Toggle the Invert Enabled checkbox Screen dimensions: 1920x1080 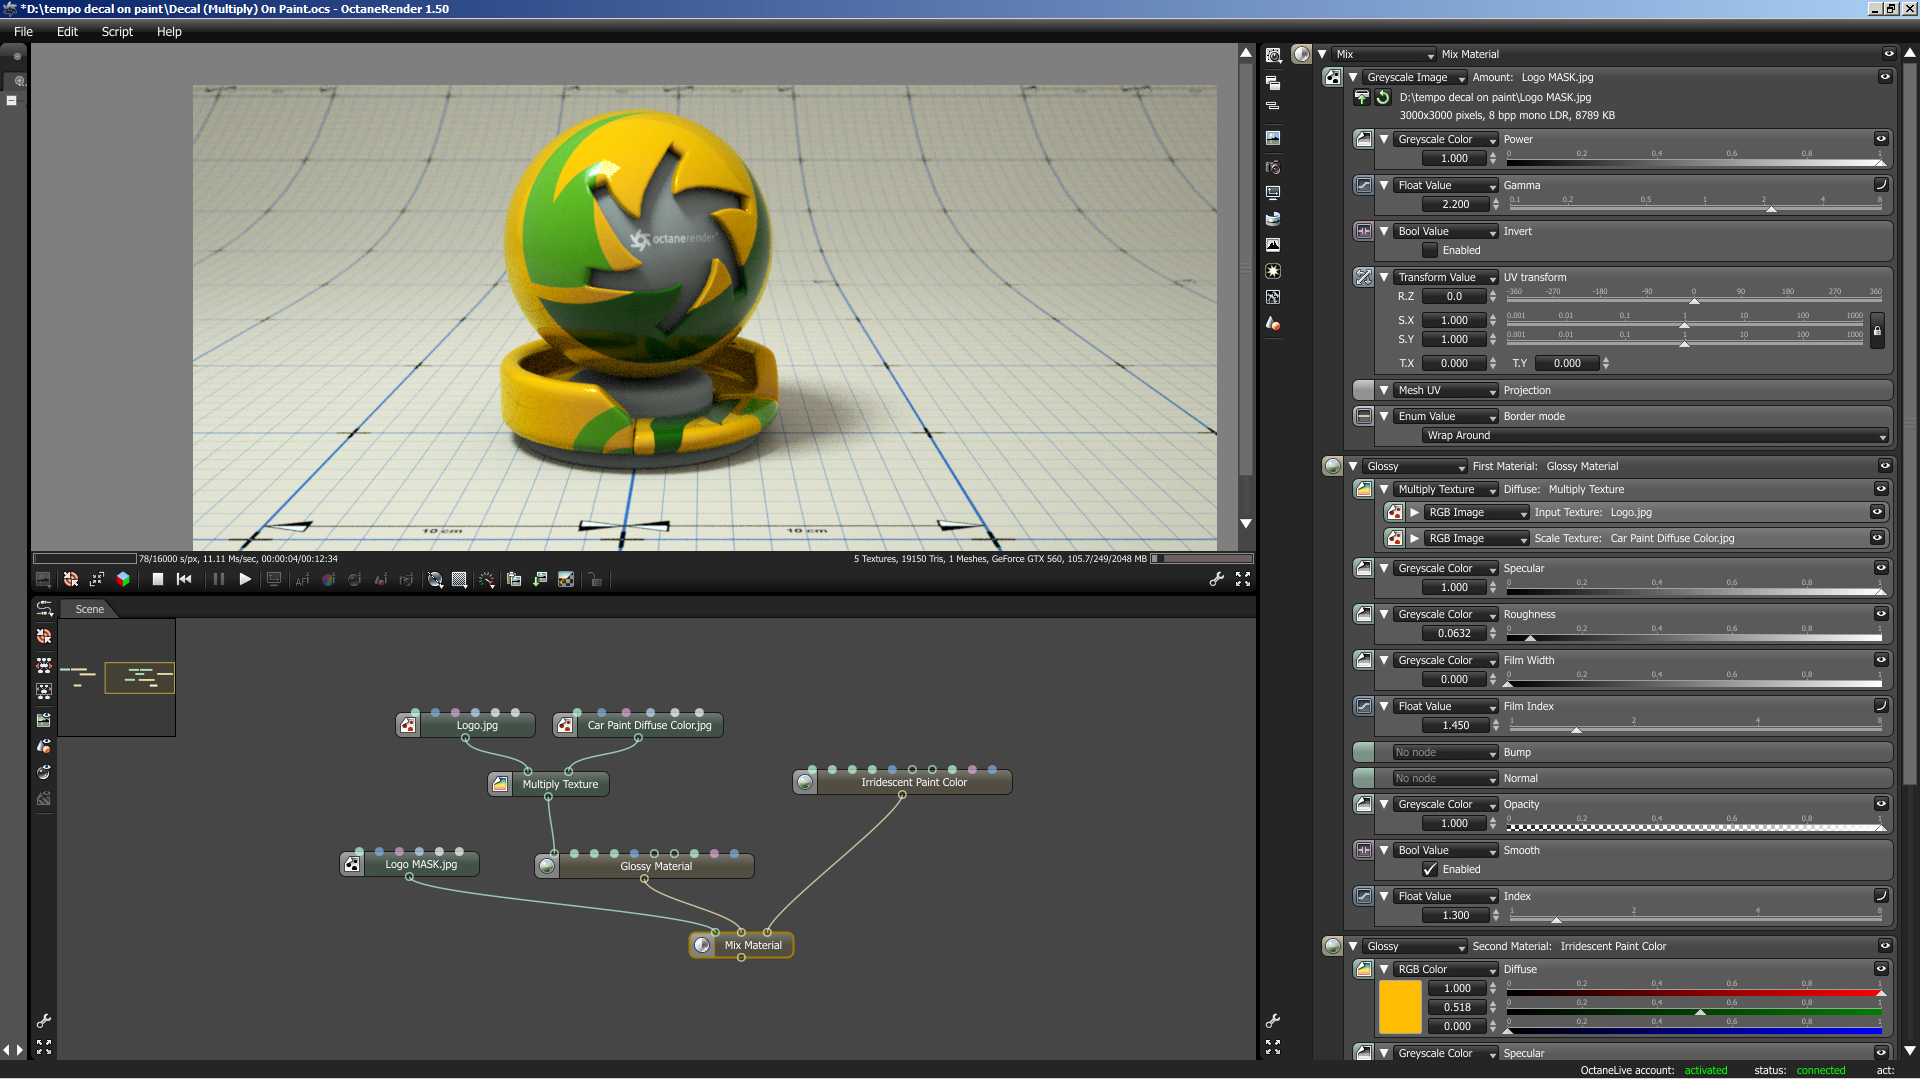point(1430,250)
